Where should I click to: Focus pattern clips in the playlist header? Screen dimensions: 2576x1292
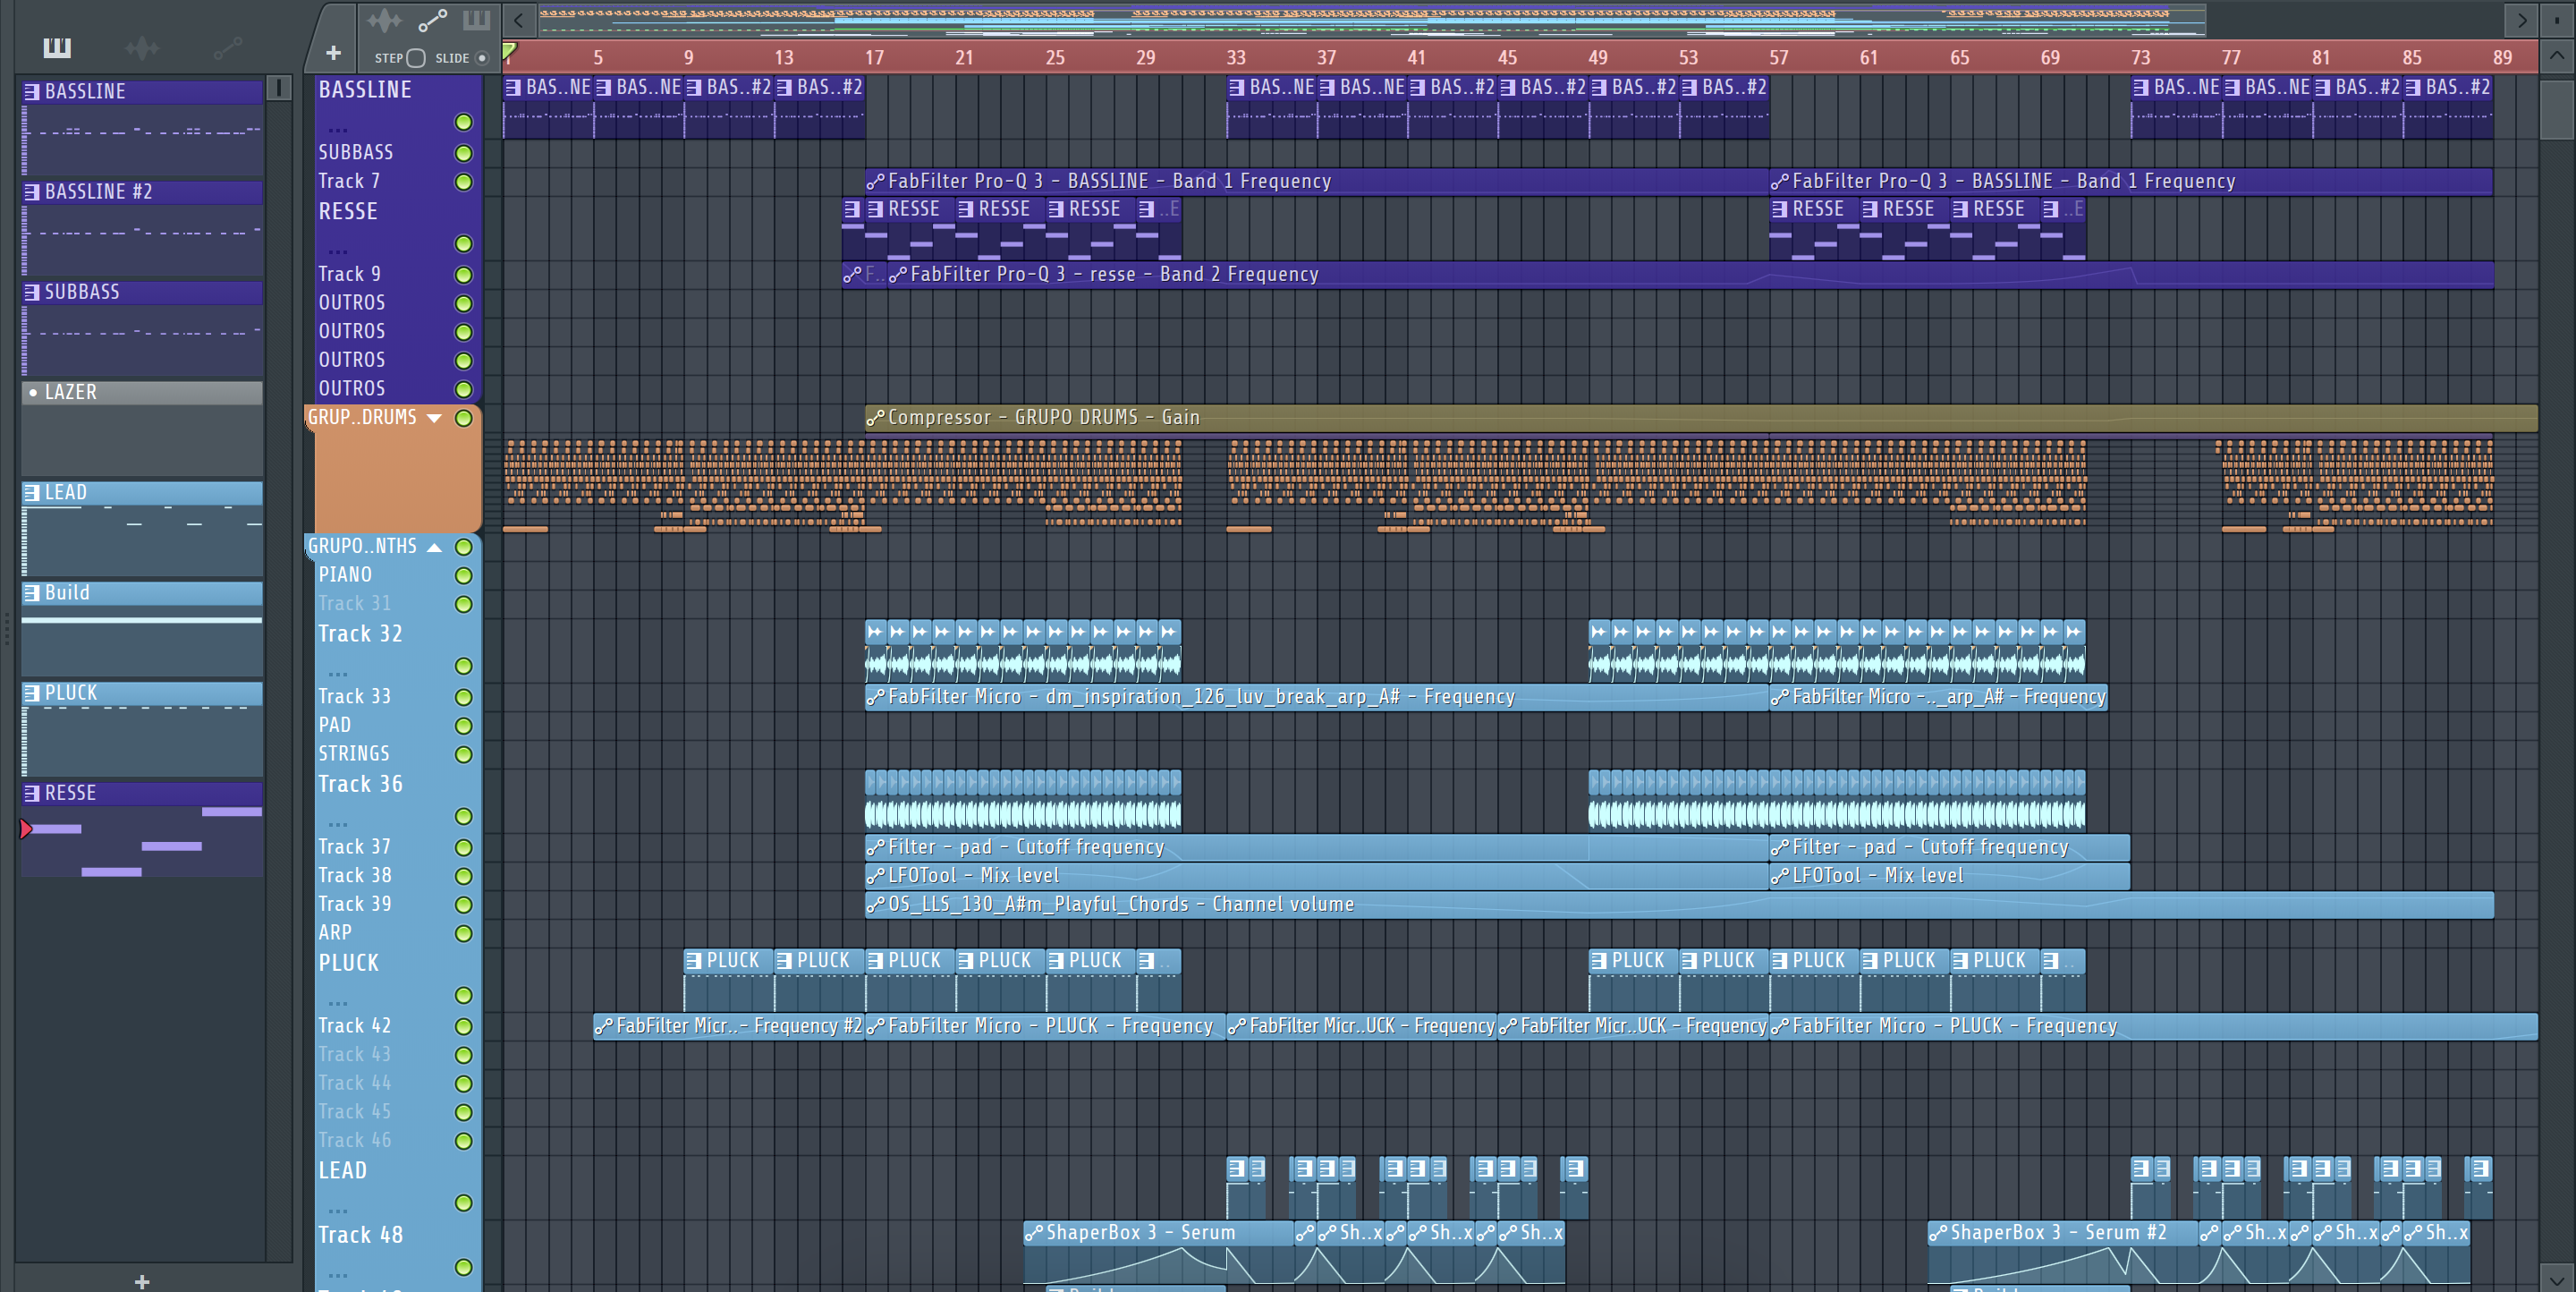(x=476, y=20)
